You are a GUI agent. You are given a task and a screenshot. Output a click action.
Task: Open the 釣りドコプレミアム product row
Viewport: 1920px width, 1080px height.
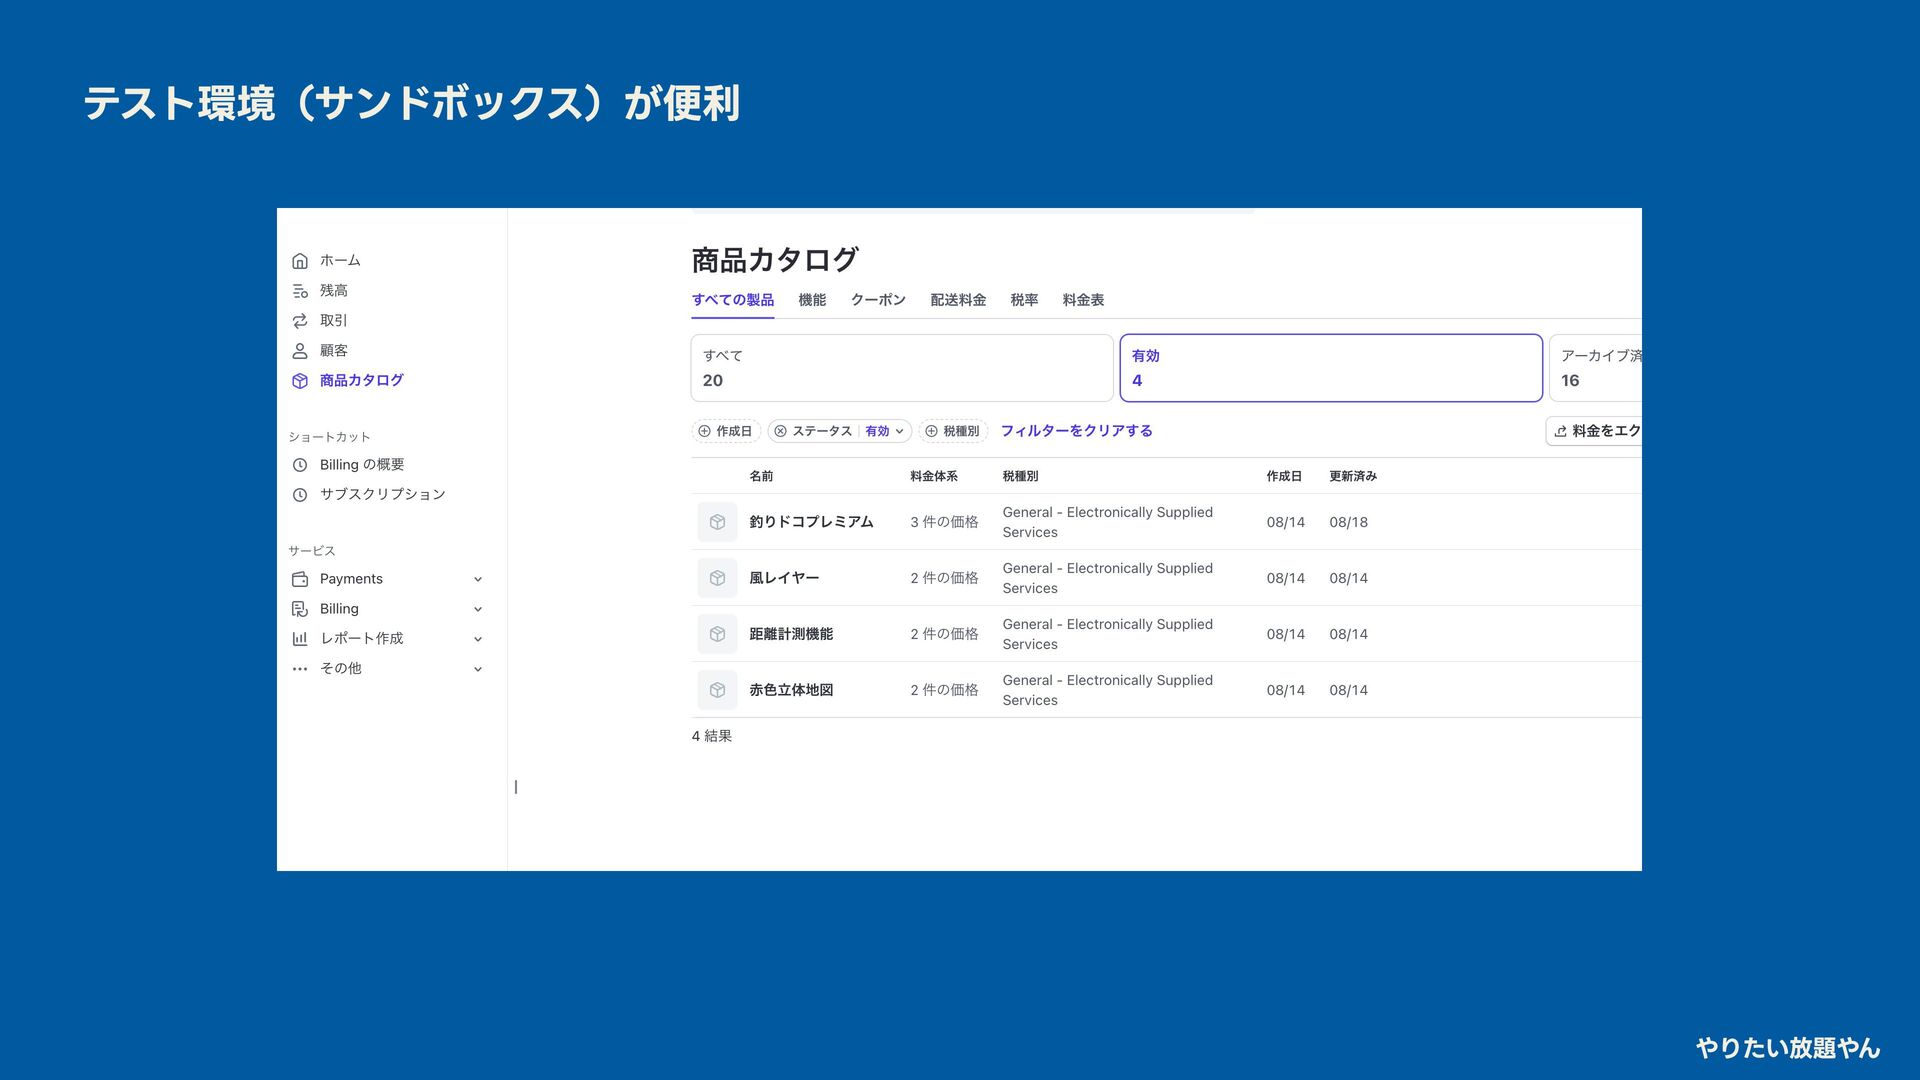[811, 522]
